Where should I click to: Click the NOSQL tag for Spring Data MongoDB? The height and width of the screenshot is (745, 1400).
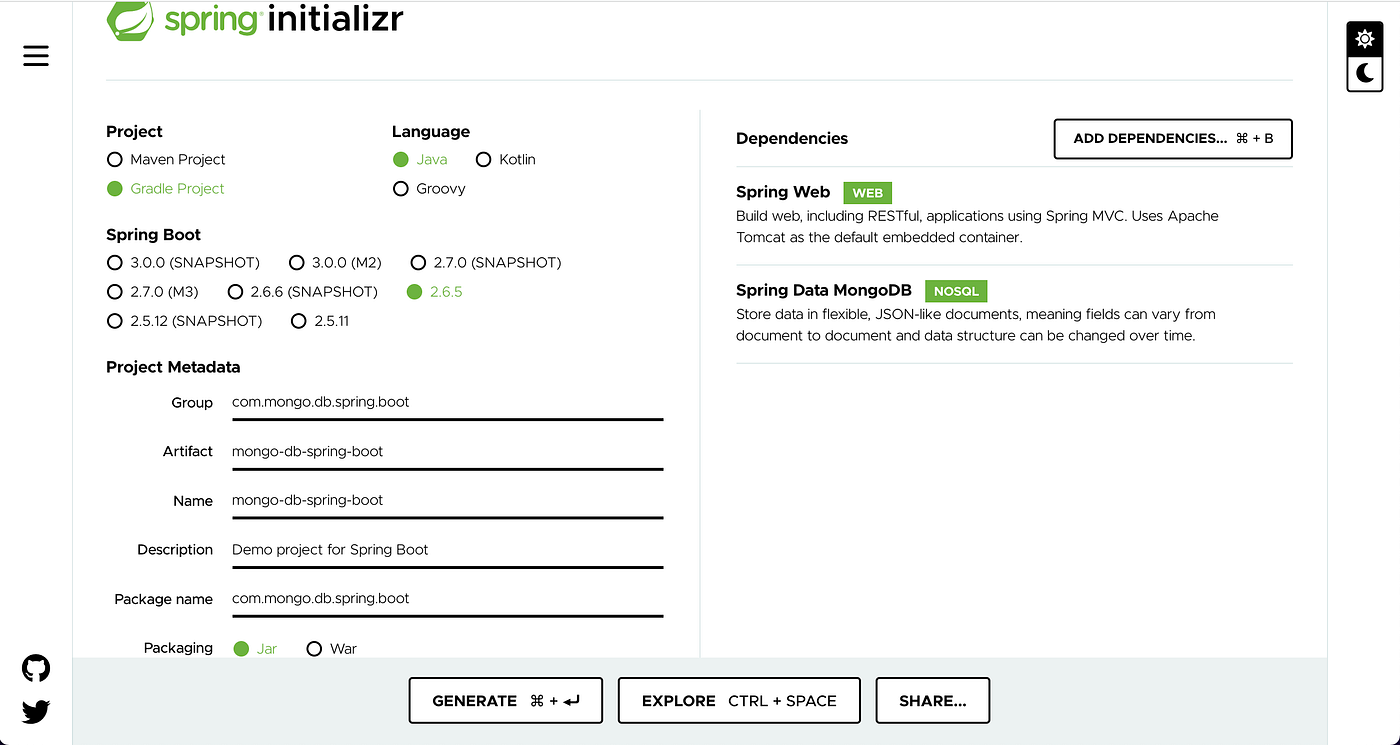(955, 291)
